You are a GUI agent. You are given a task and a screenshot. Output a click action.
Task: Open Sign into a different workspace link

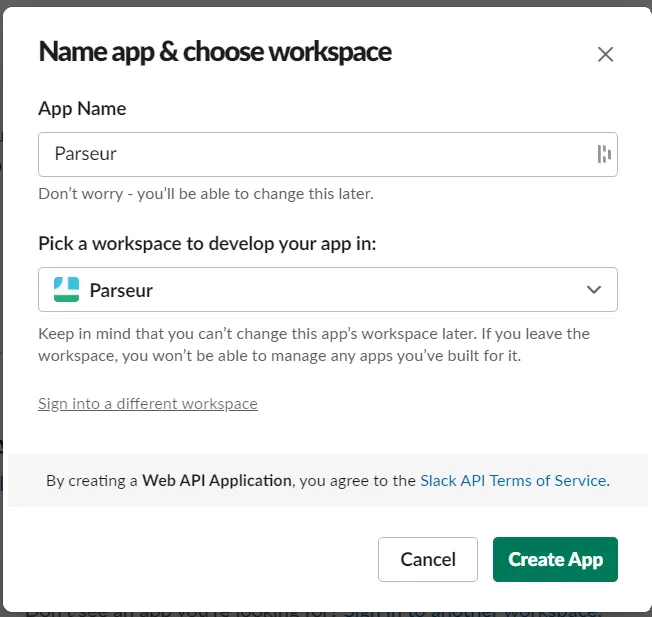(148, 404)
